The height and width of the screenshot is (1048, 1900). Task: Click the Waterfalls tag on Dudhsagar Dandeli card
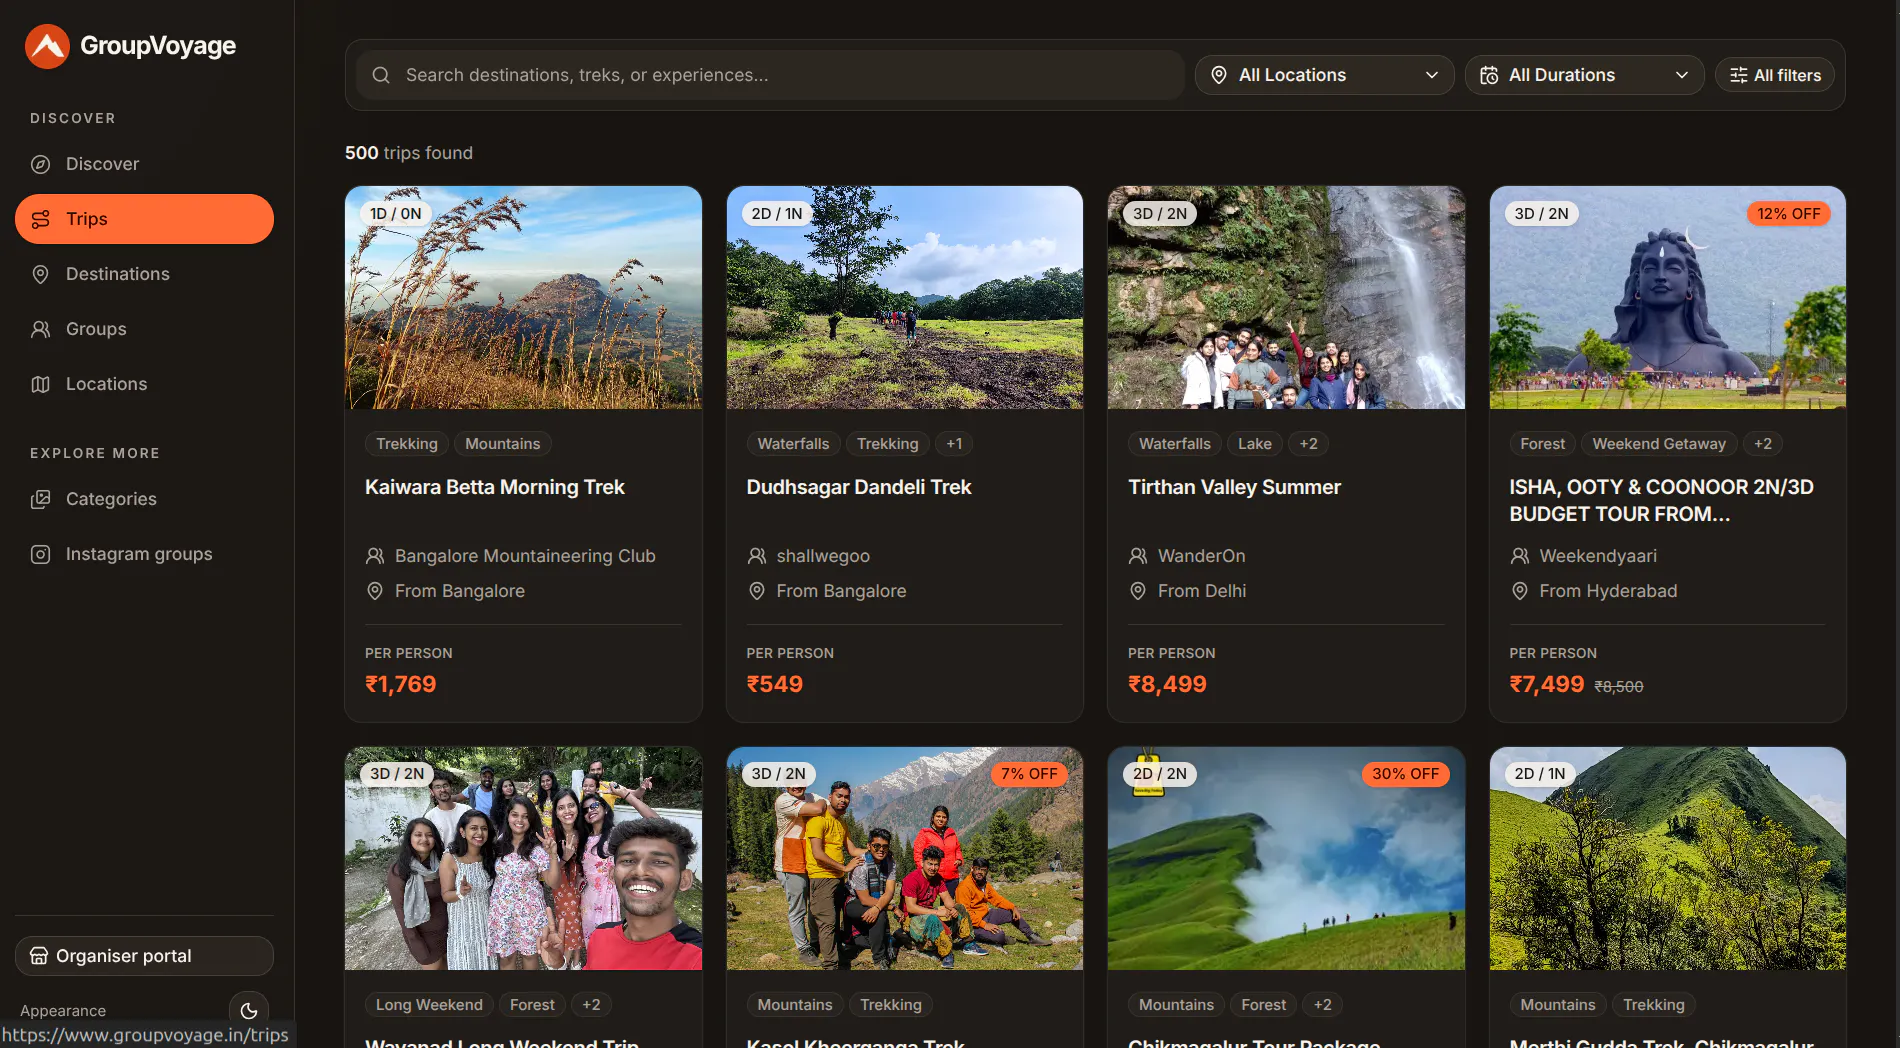[793, 444]
